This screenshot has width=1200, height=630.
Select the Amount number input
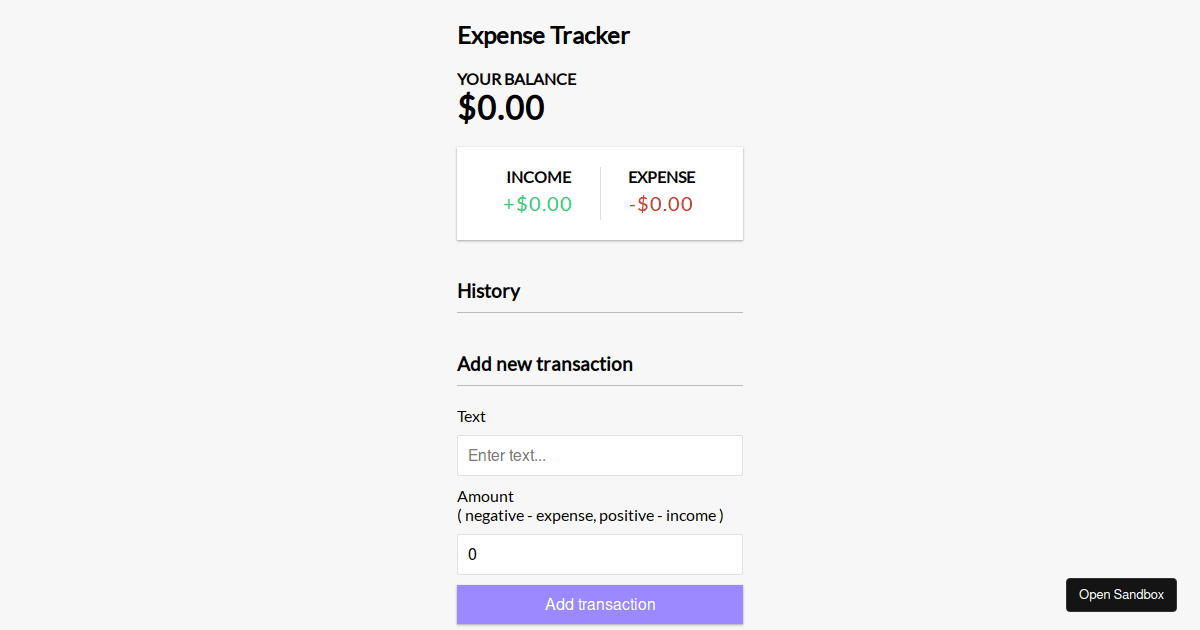(599, 554)
